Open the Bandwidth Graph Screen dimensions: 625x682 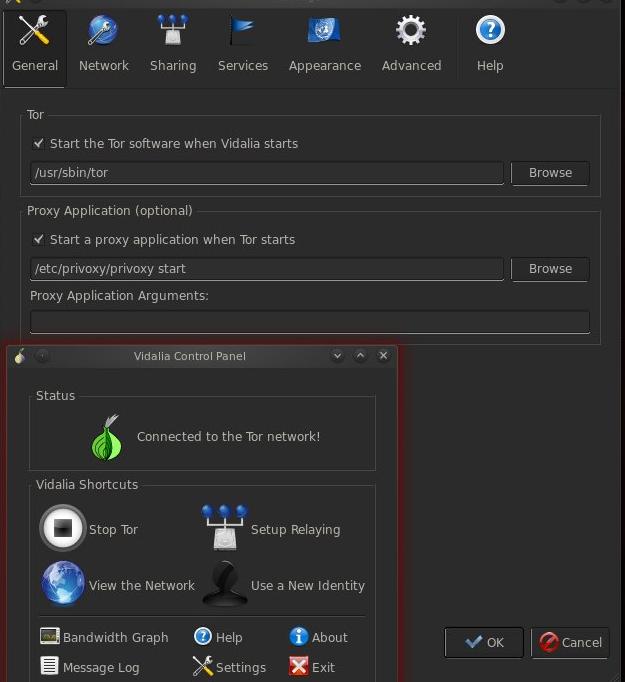tap(104, 637)
